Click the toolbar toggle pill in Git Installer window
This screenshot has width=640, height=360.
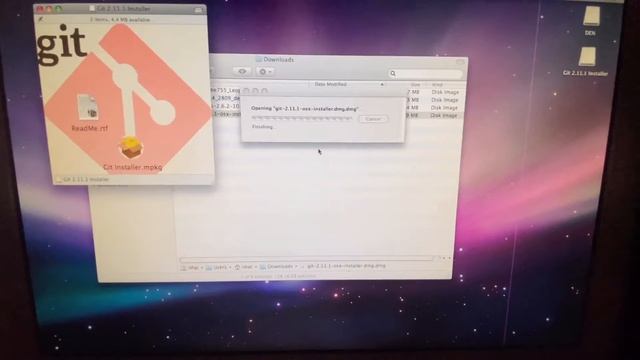(x=198, y=10)
